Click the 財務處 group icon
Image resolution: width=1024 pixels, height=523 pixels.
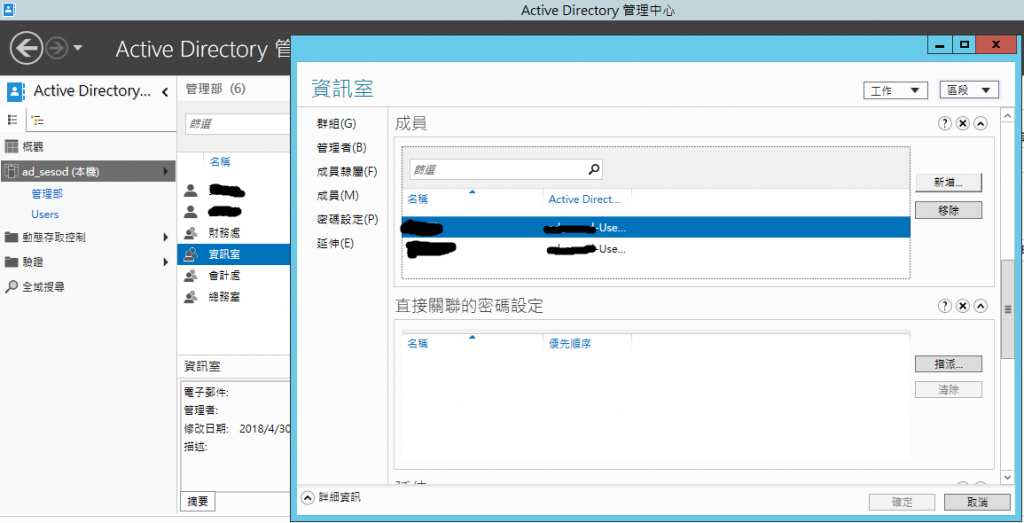(x=191, y=232)
